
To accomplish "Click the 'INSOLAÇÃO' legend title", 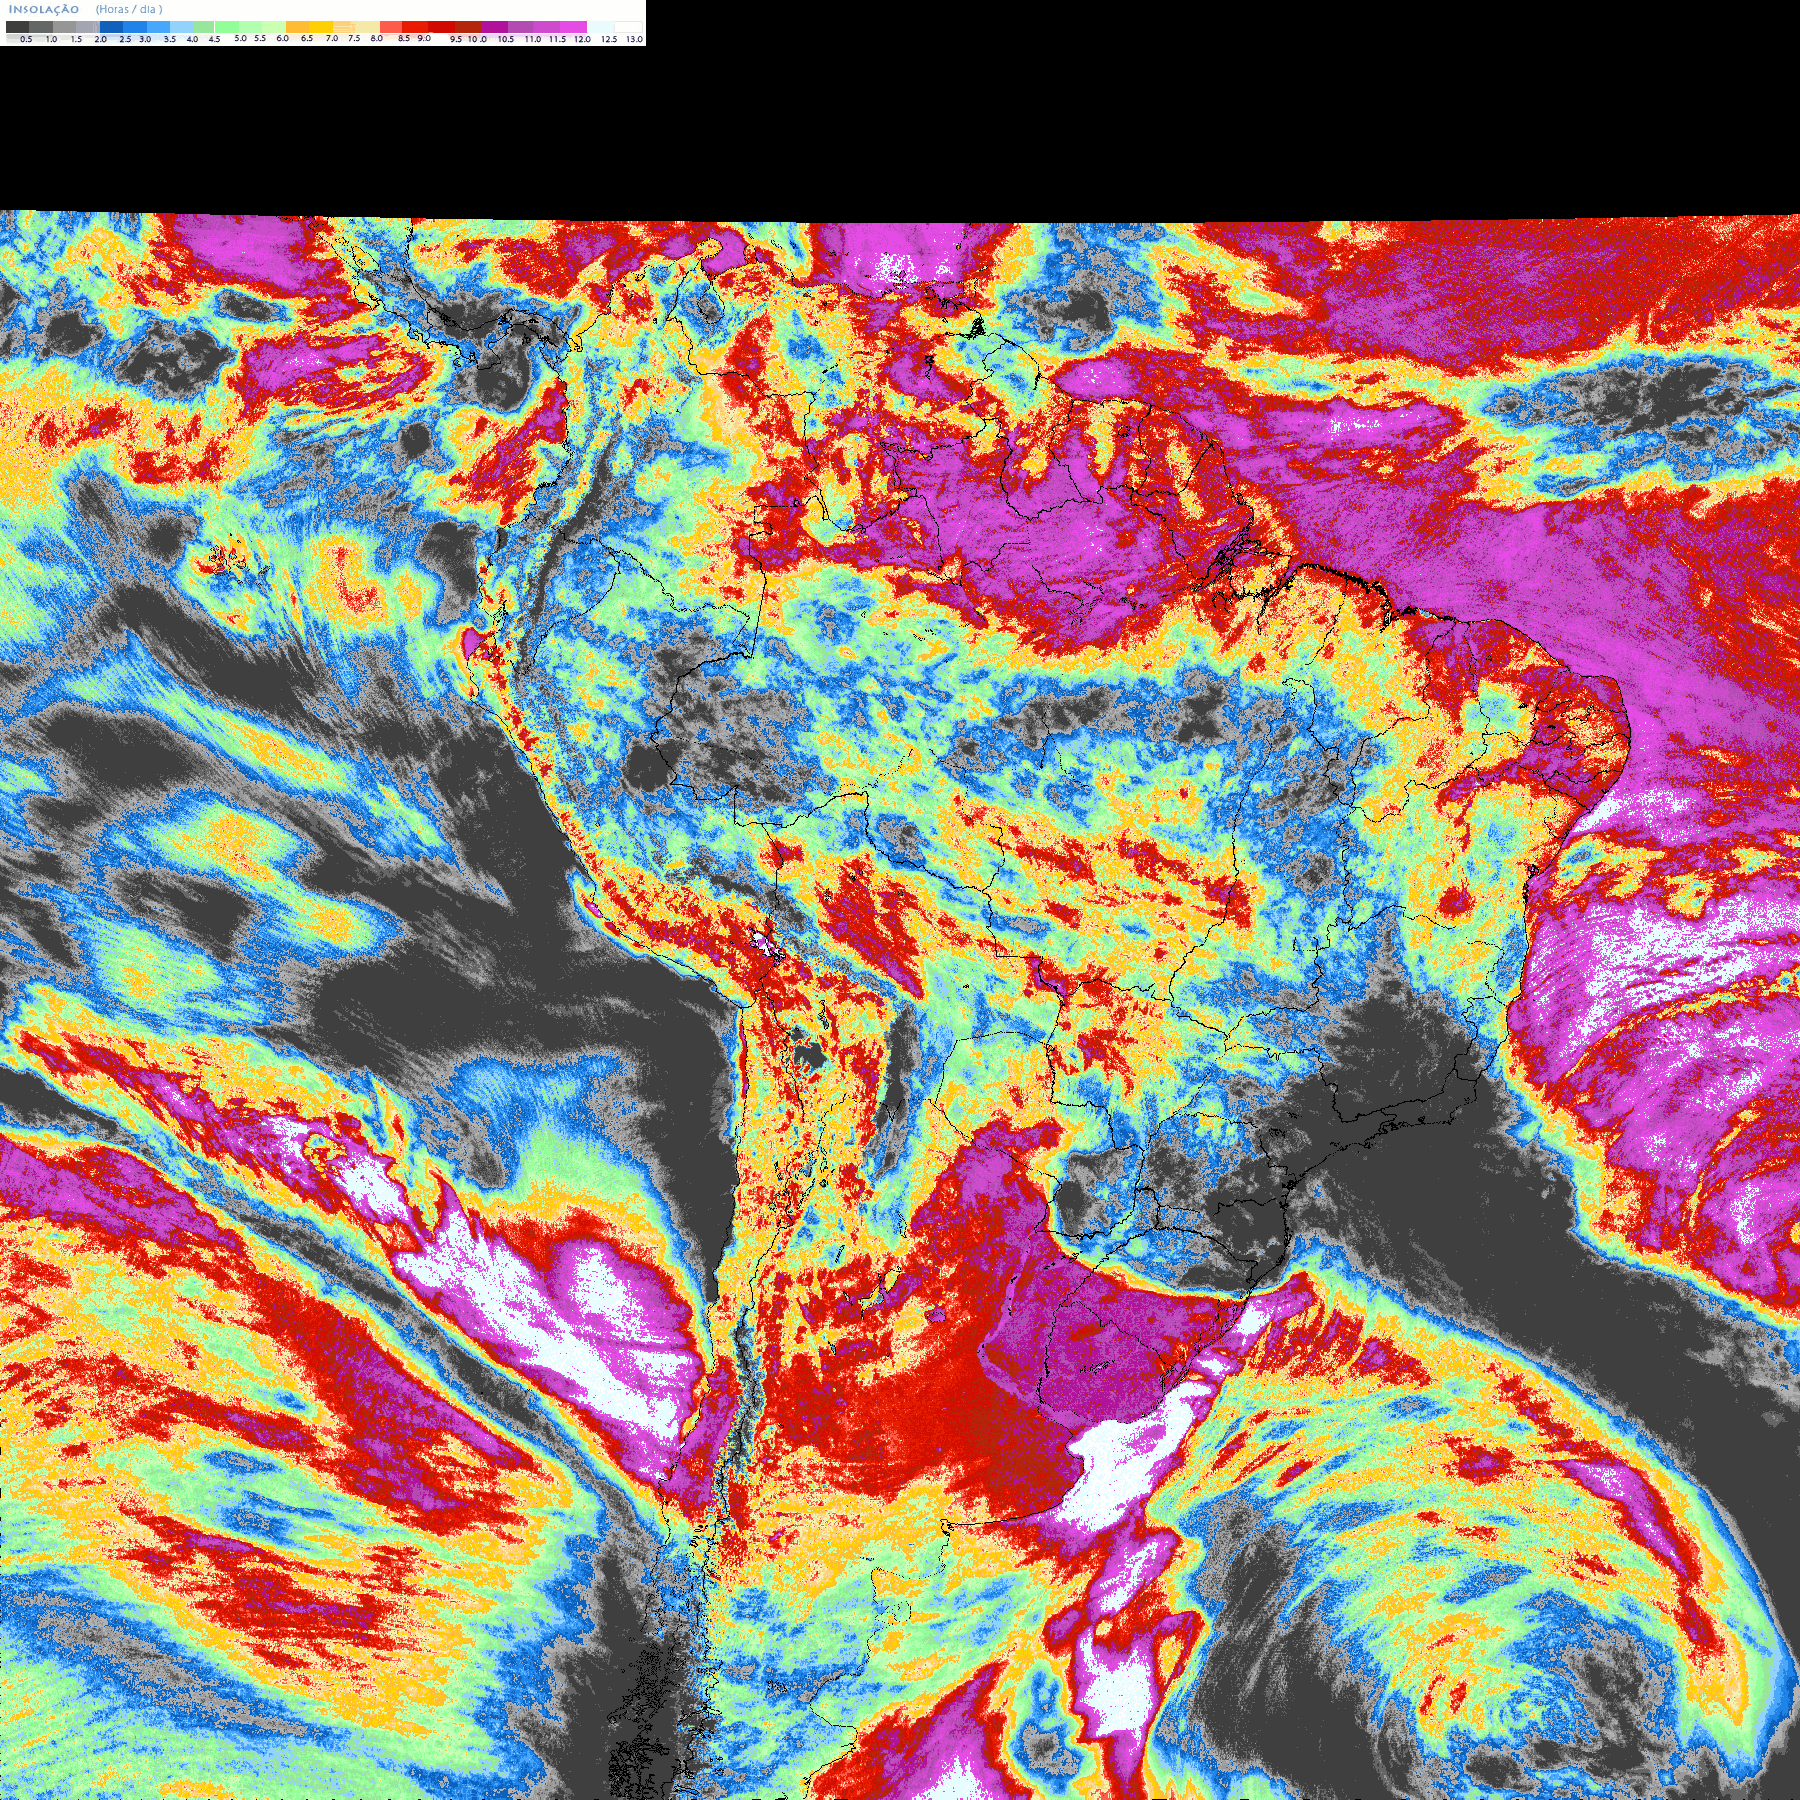I will pyautogui.click(x=44, y=9).
